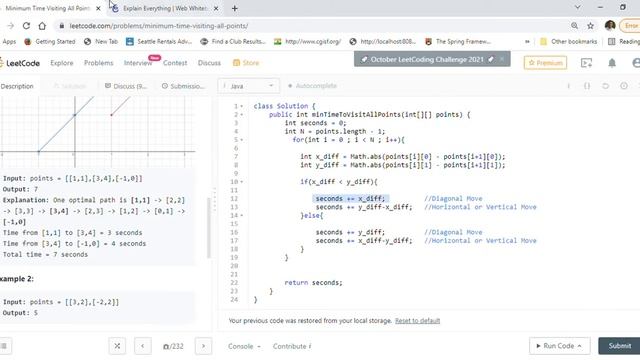640x360 pixels.
Task: Click the description panel scrollbar
Action: 209,229
